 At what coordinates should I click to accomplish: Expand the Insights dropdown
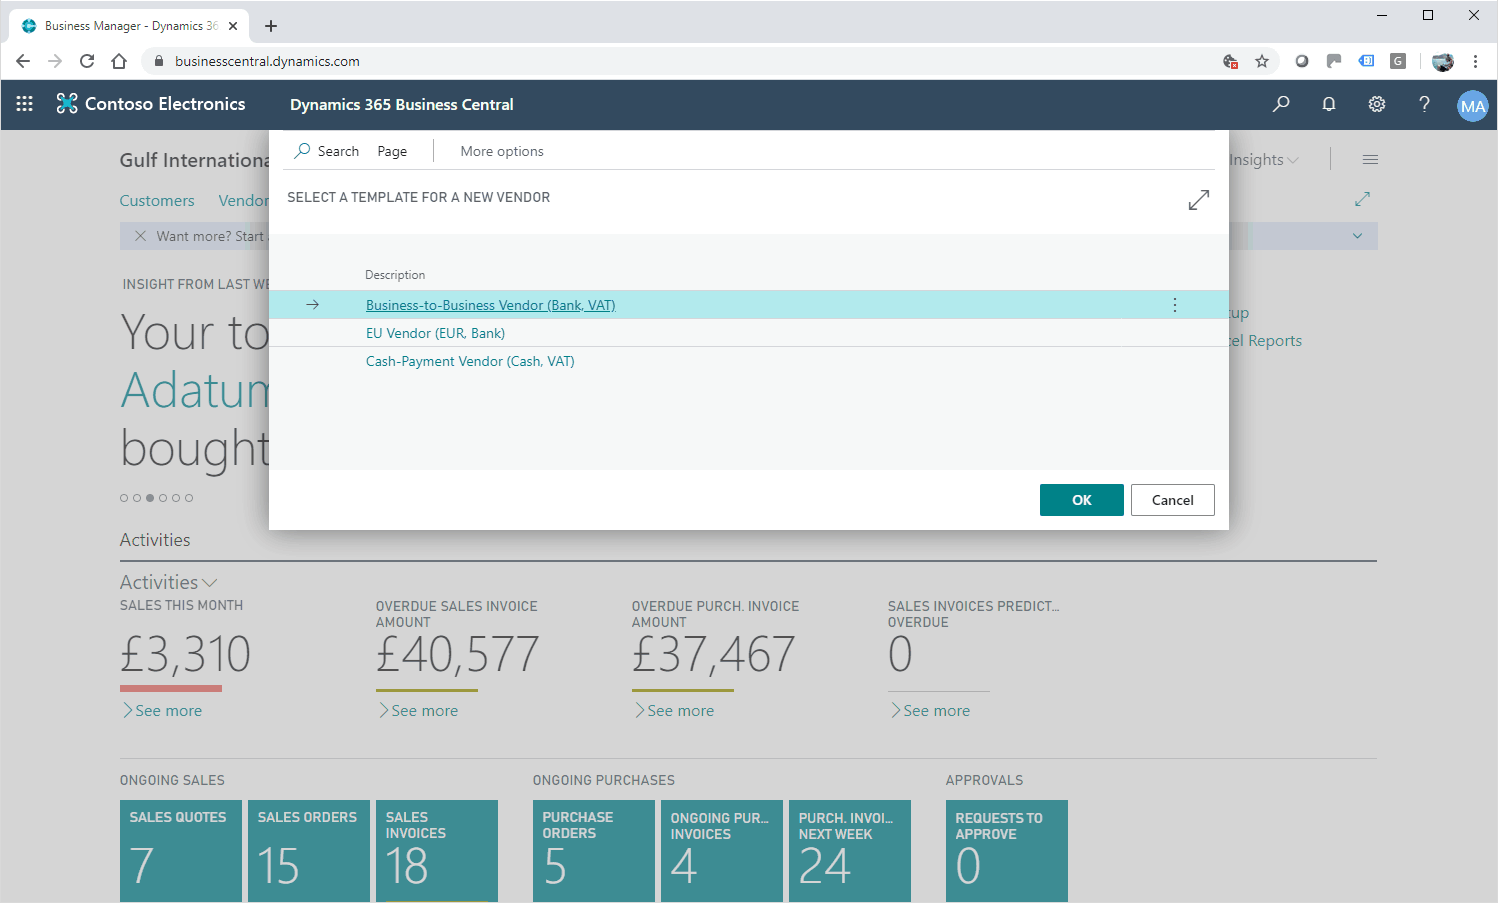pos(1264,160)
